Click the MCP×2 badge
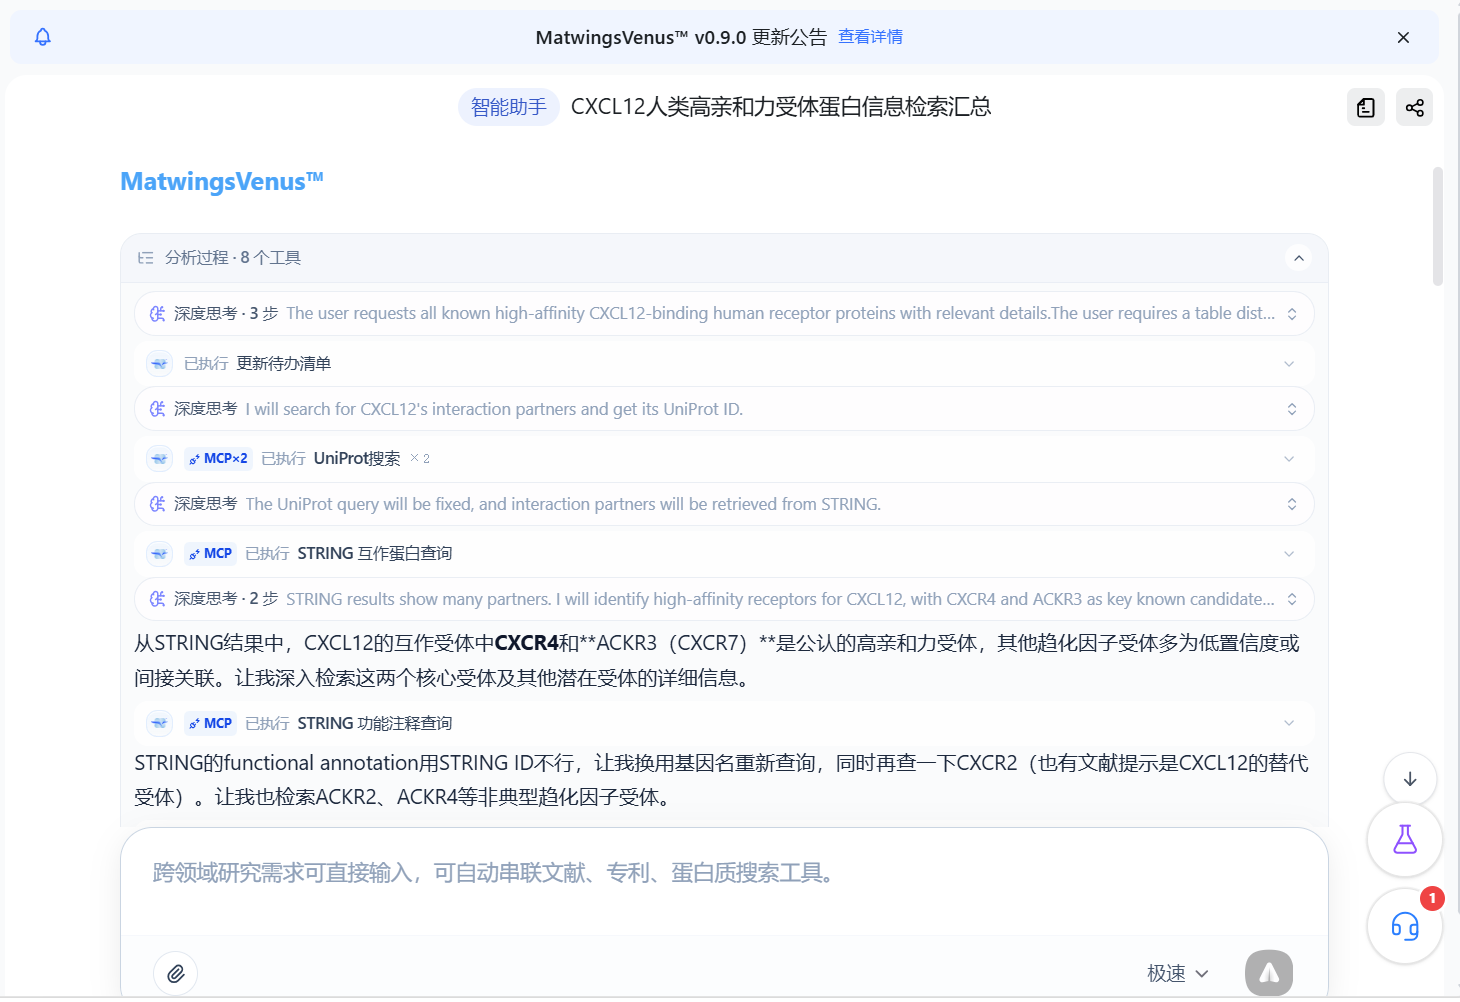1460x1002 pixels. (218, 458)
